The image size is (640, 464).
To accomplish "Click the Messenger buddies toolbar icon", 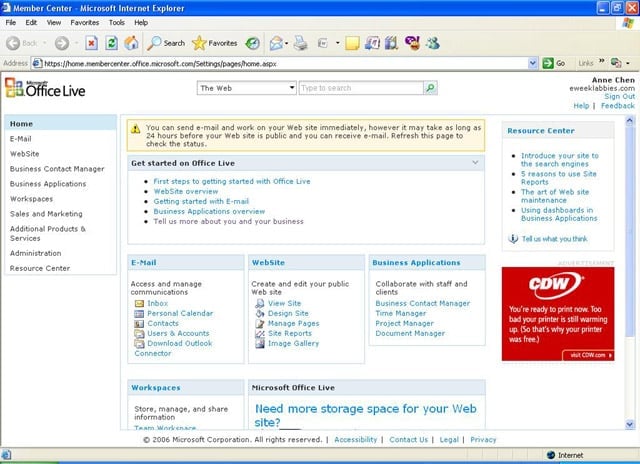I will 432,43.
